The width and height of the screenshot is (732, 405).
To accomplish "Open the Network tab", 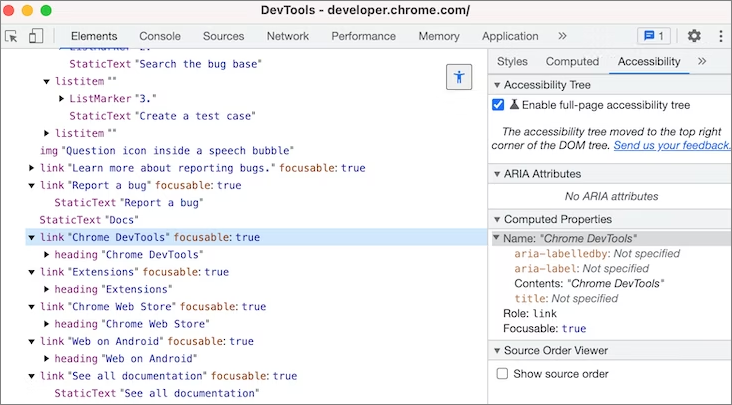I will click(287, 36).
